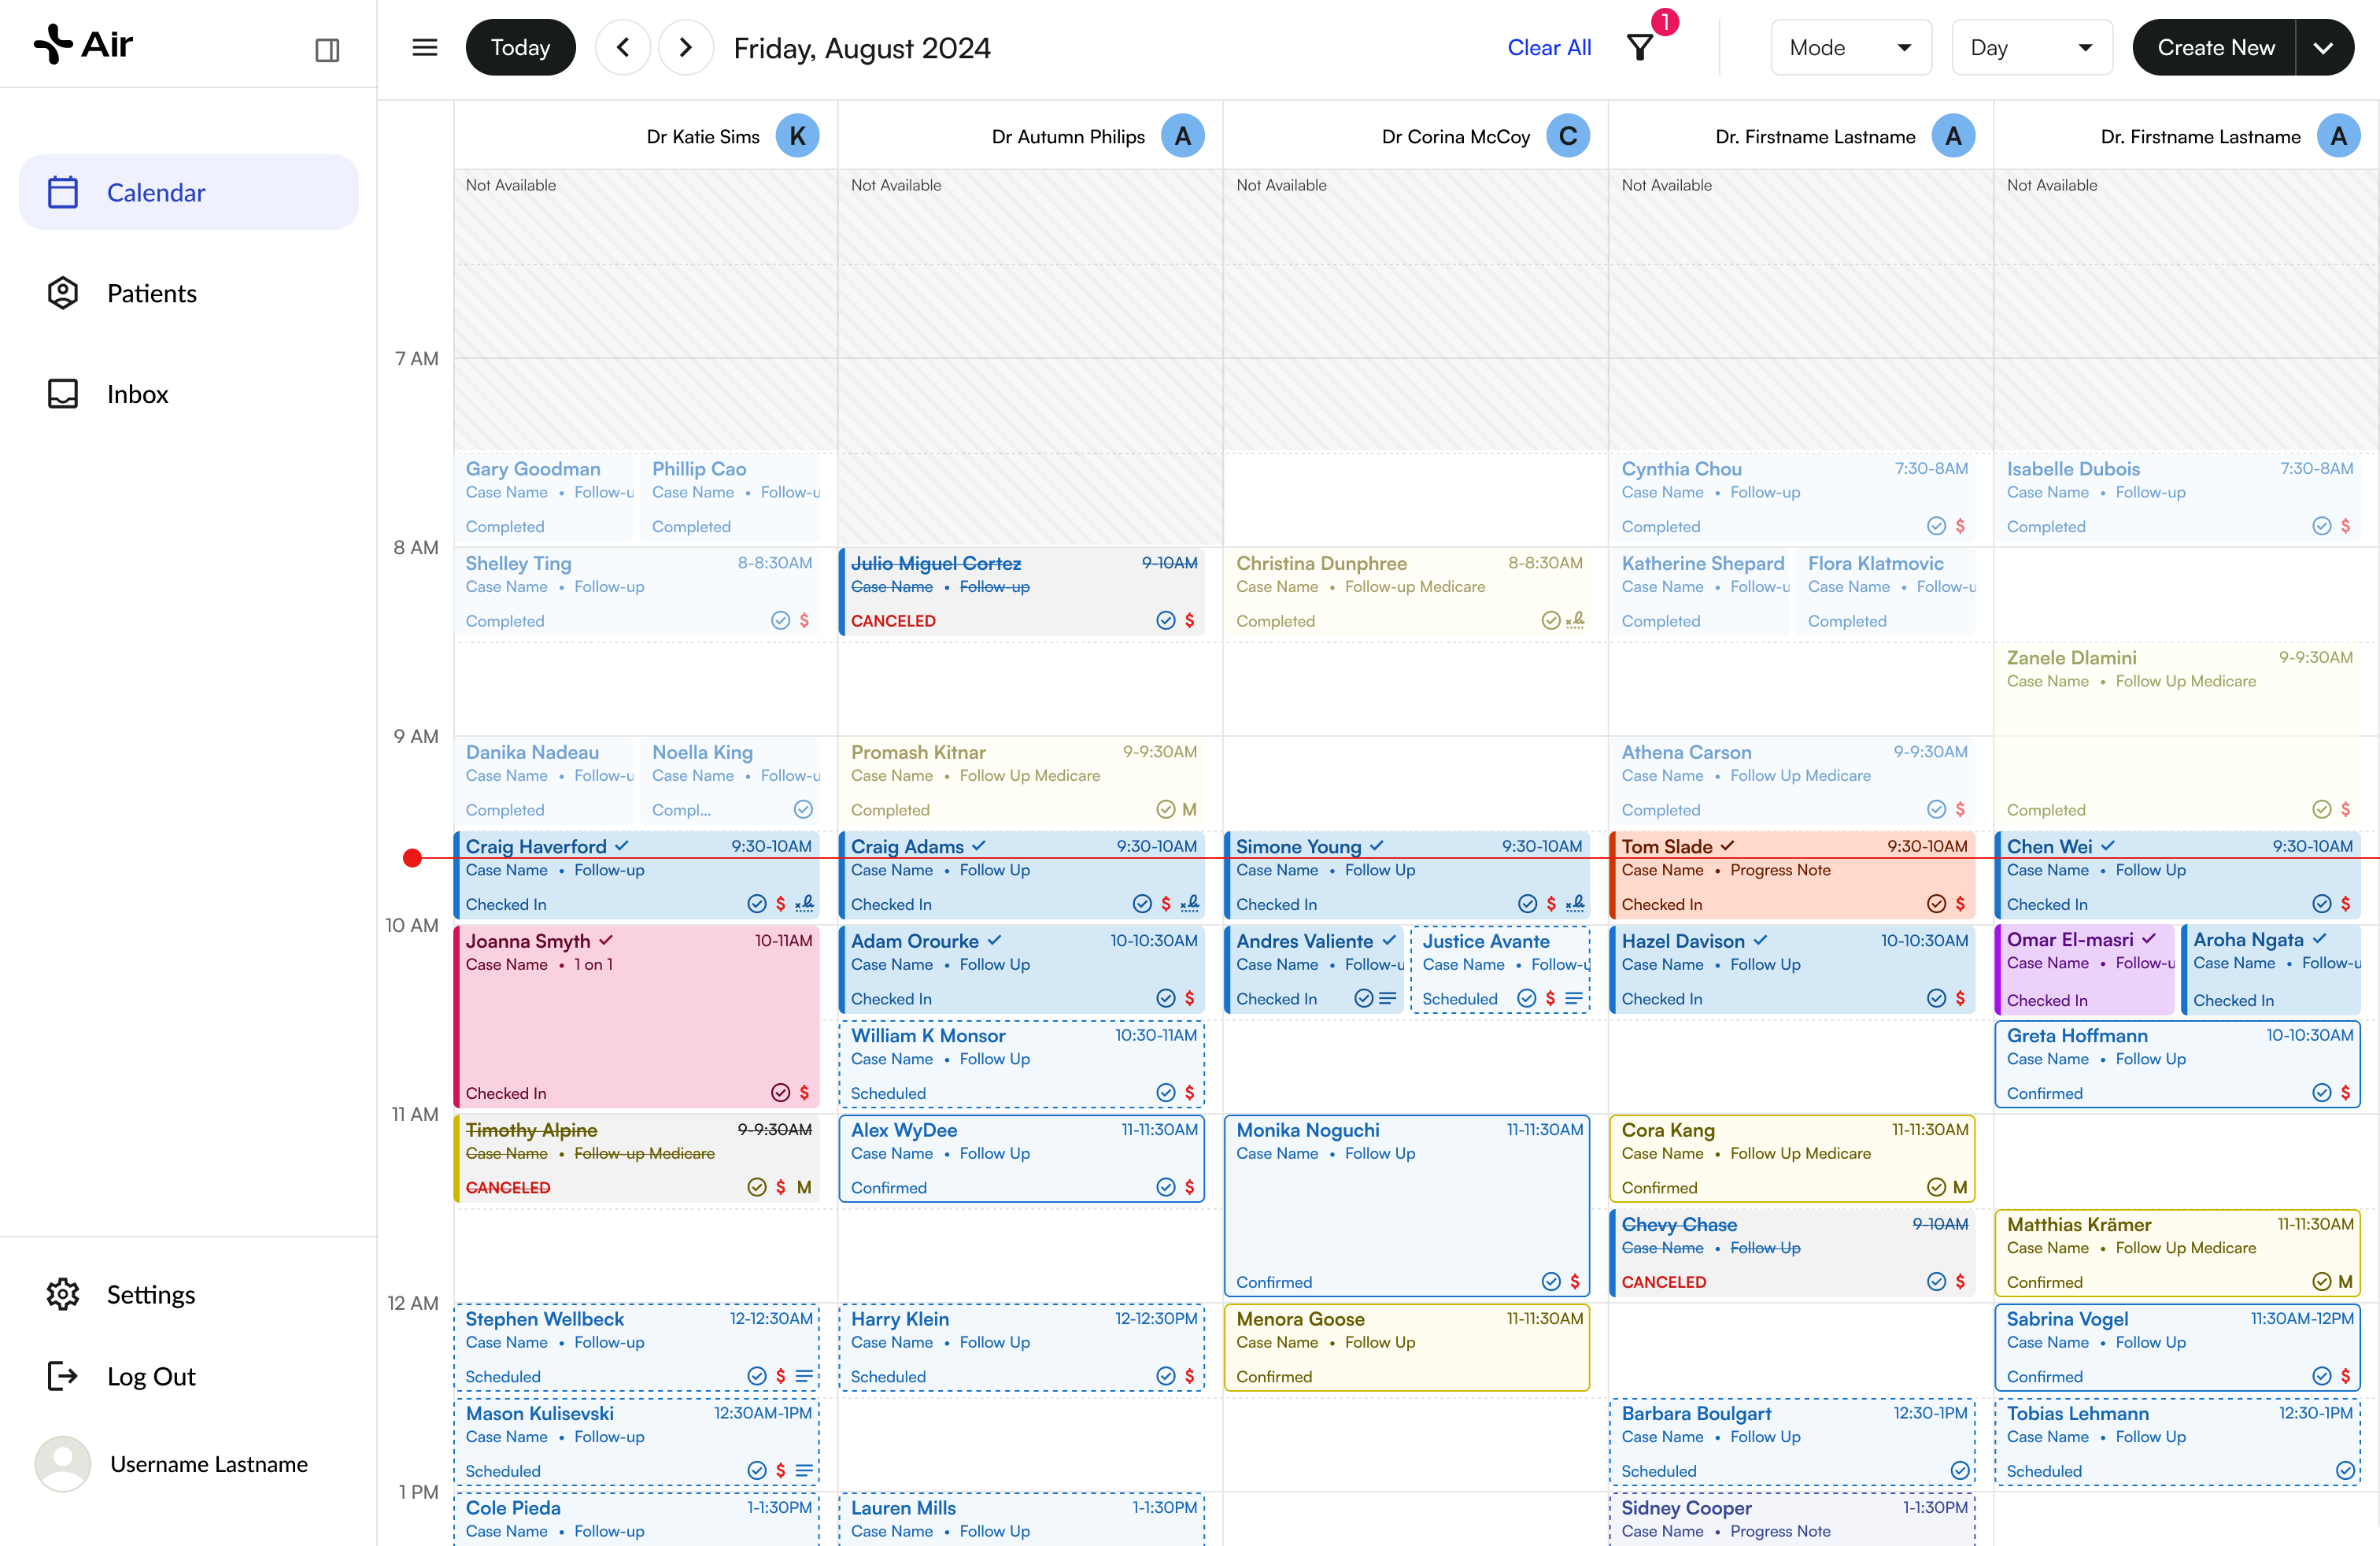Open Settings using the gear icon

[62, 1293]
